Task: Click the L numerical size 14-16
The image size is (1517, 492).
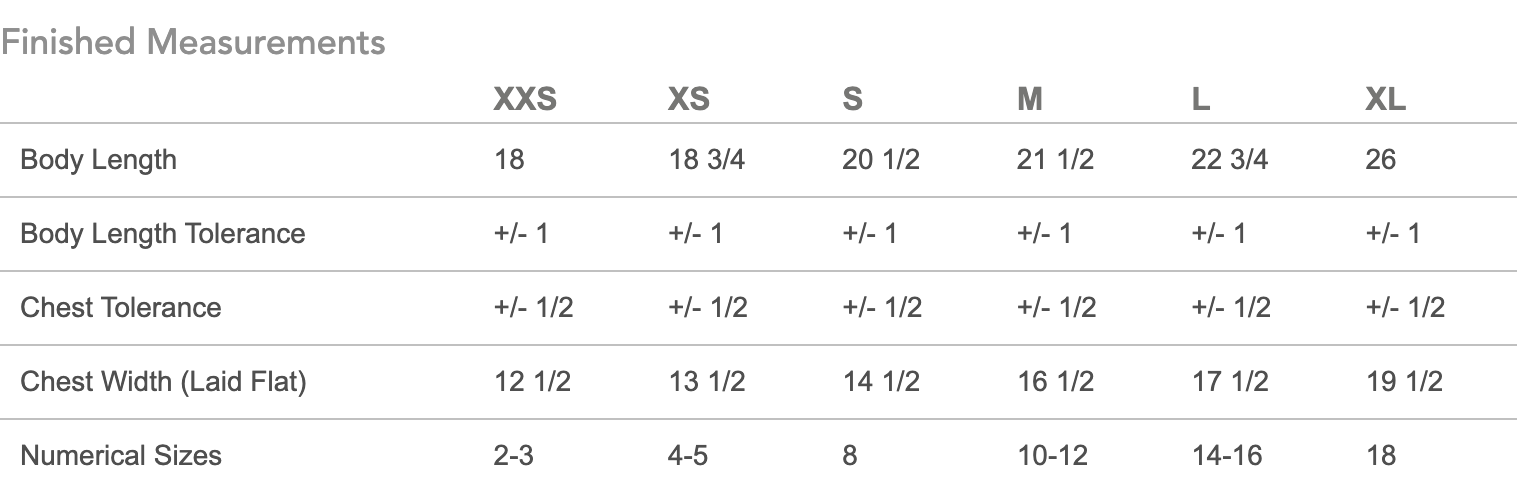Action: click(1227, 456)
